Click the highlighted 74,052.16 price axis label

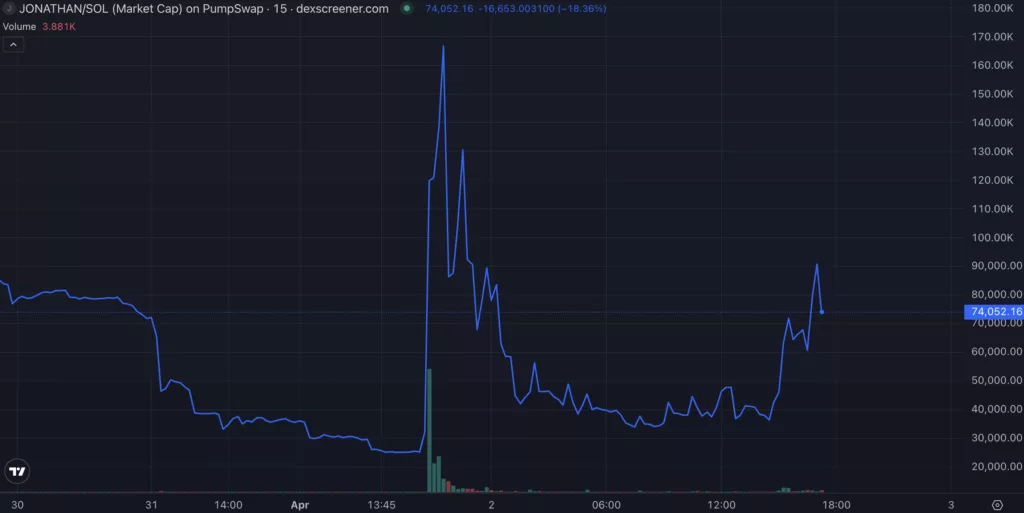(x=993, y=312)
